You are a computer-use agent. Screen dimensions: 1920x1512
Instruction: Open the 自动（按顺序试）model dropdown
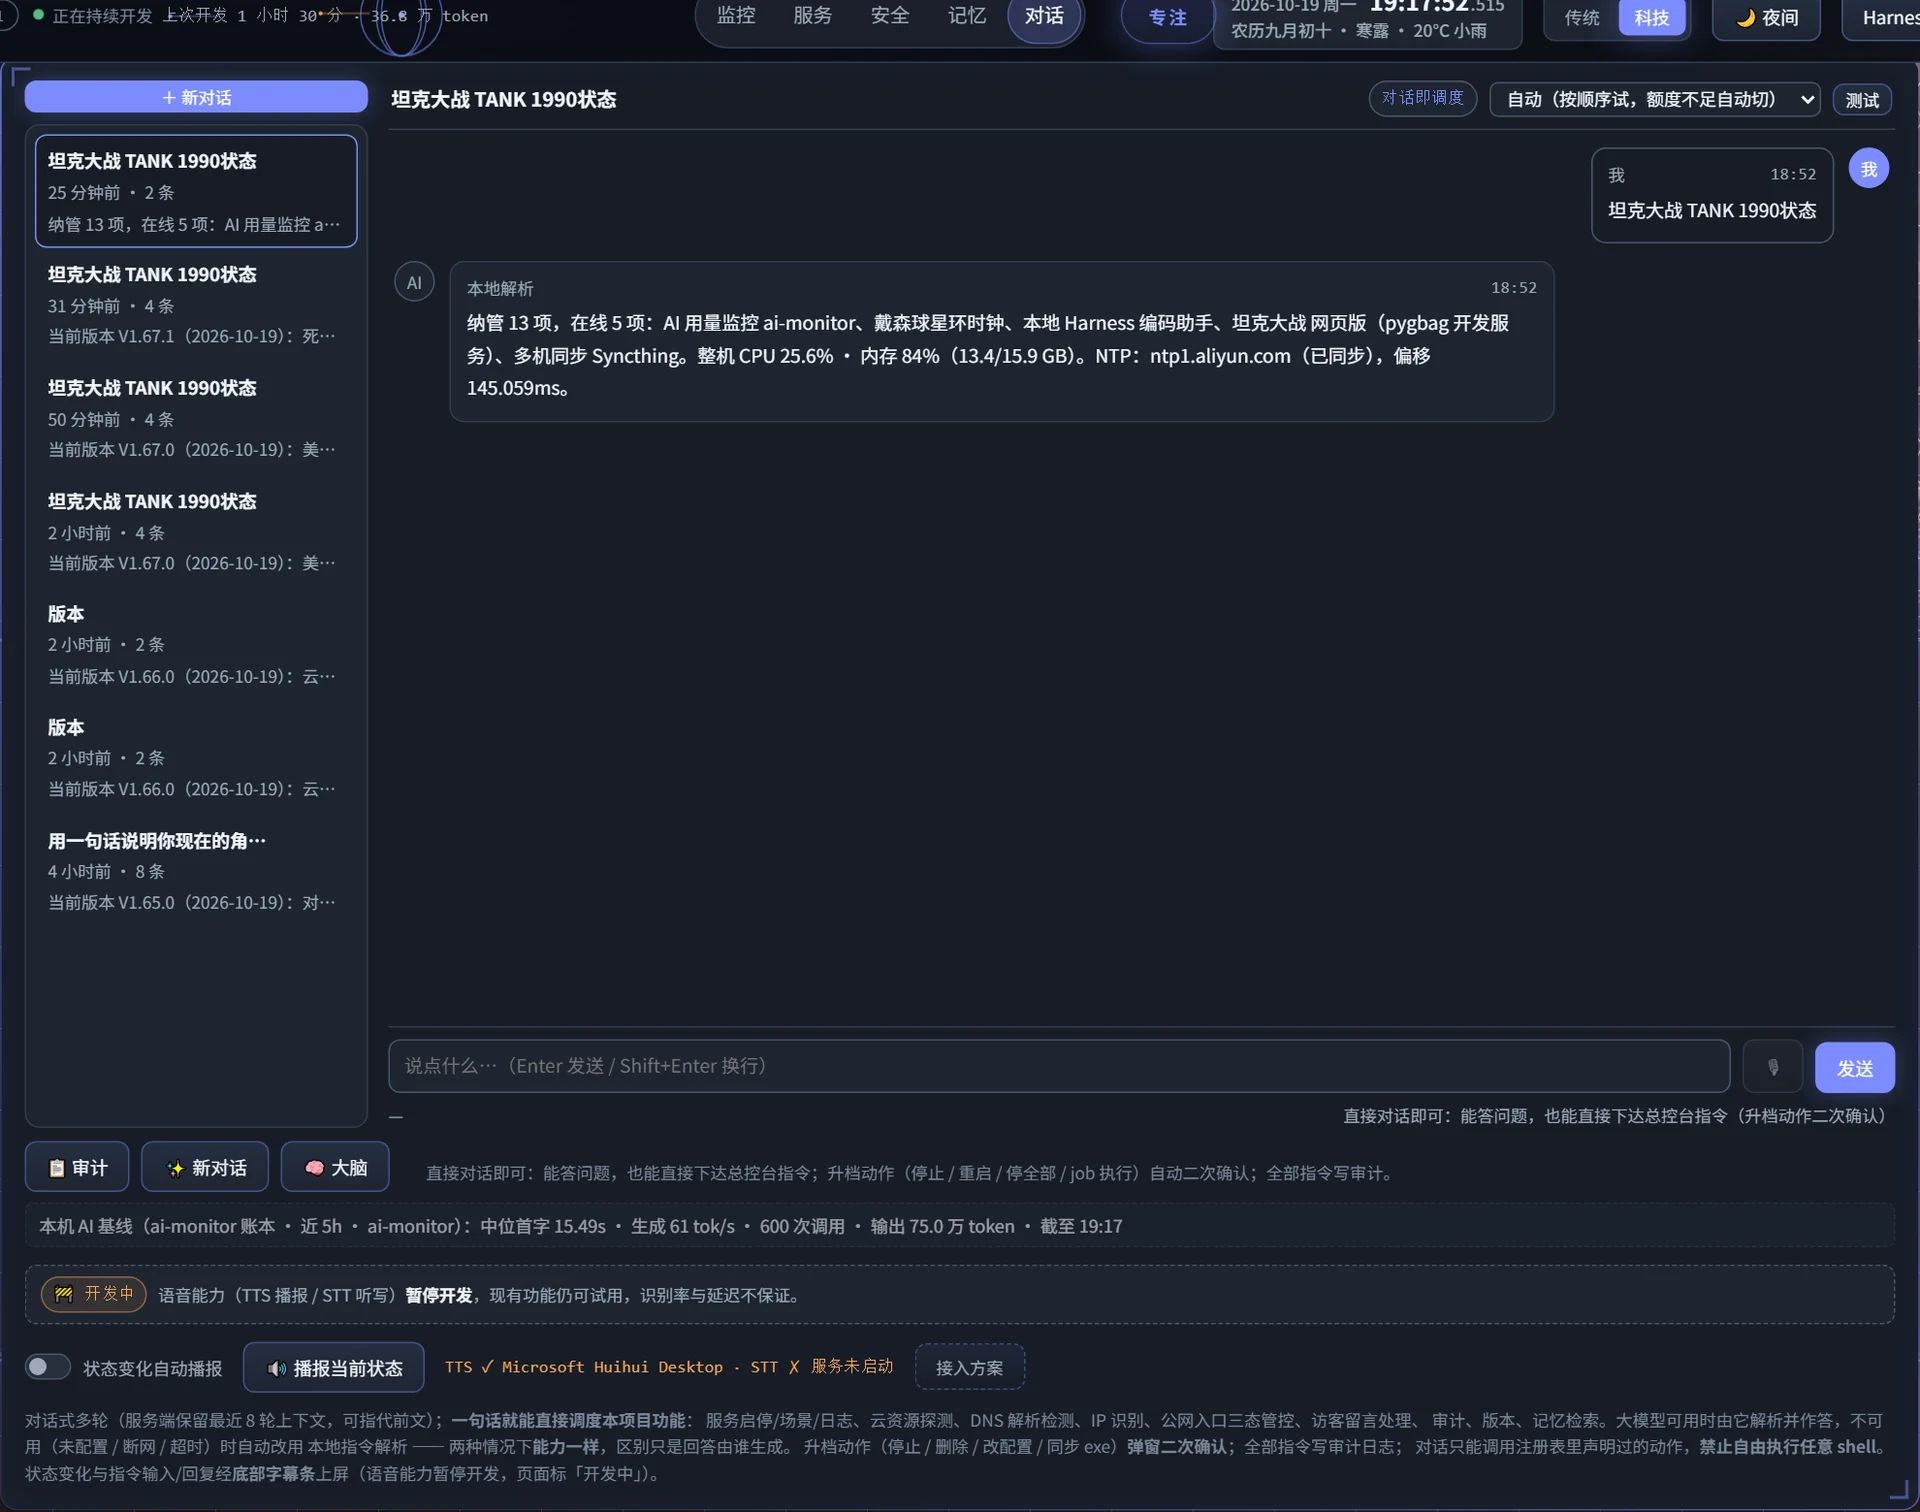1654,99
